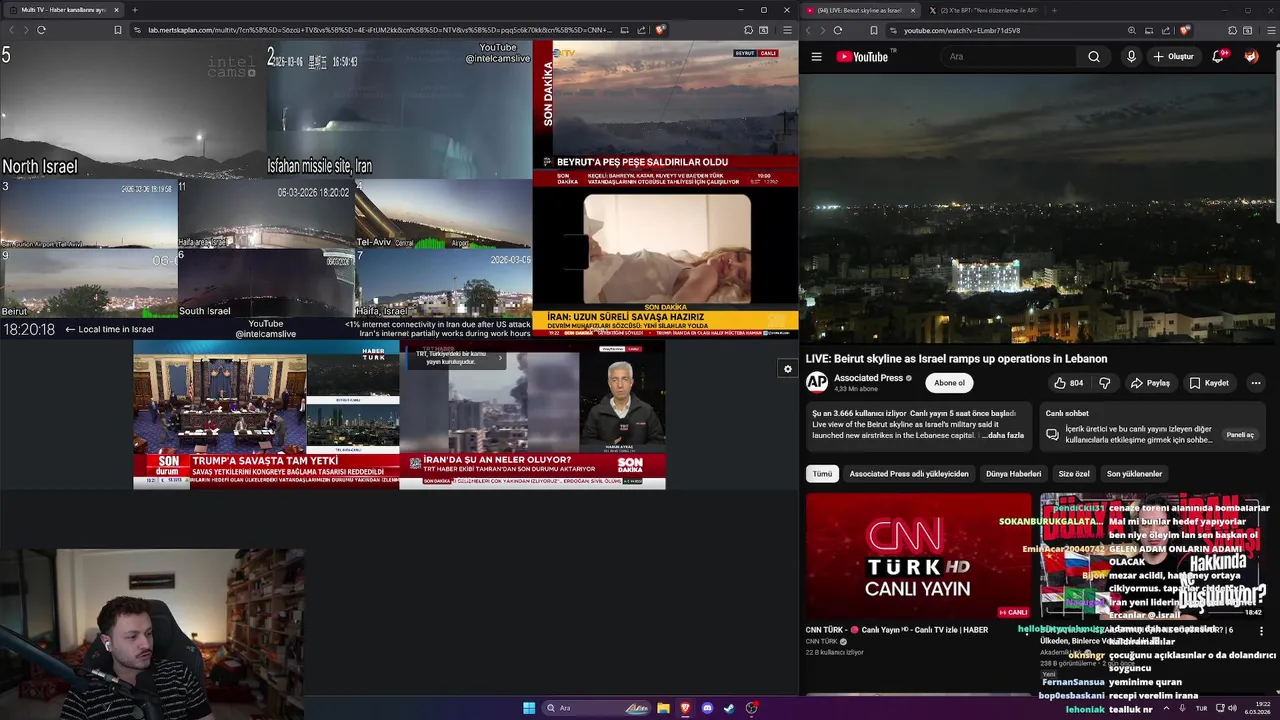
Task: Open Steam from the taskbar
Action: coord(729,708)
